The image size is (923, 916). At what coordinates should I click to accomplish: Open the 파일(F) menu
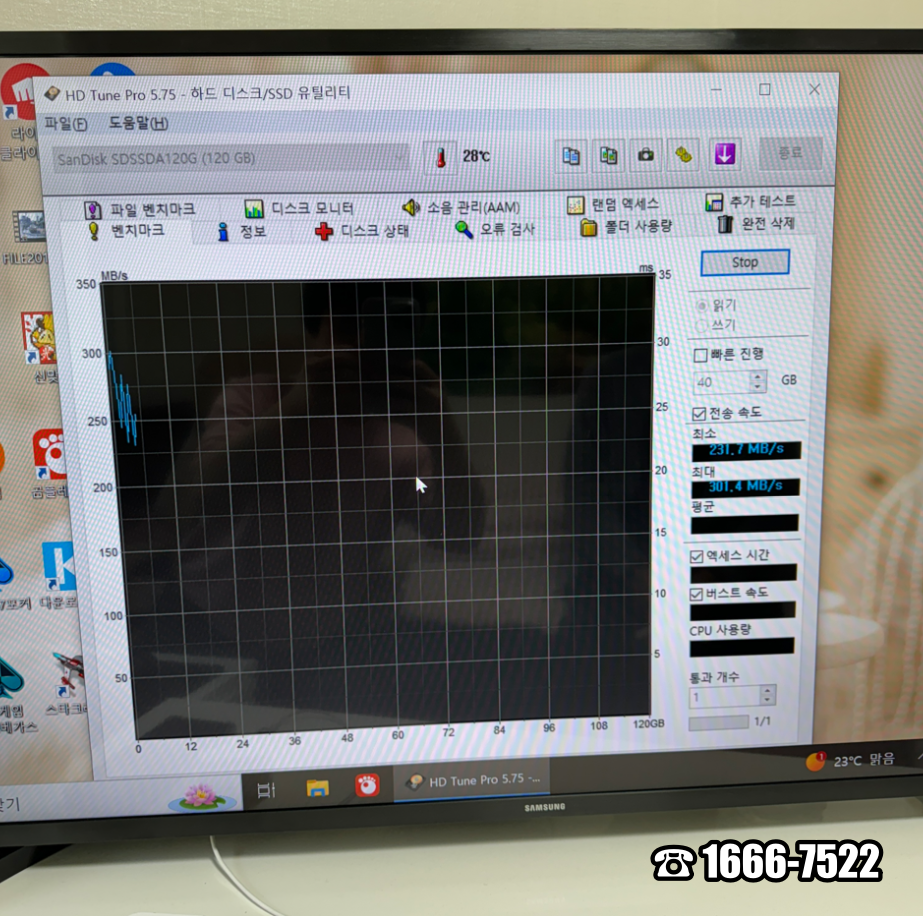click(x=65, y=124)
